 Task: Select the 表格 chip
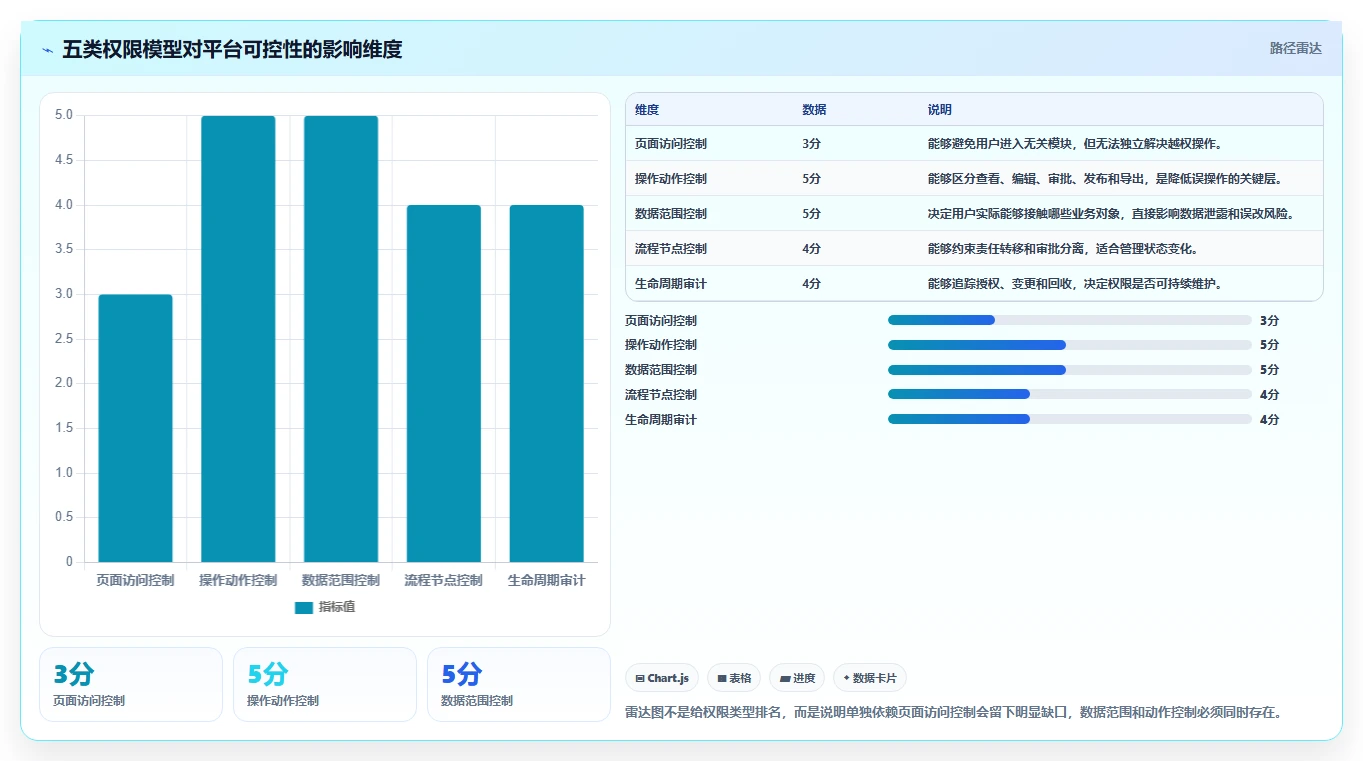(x=734, y=678)
